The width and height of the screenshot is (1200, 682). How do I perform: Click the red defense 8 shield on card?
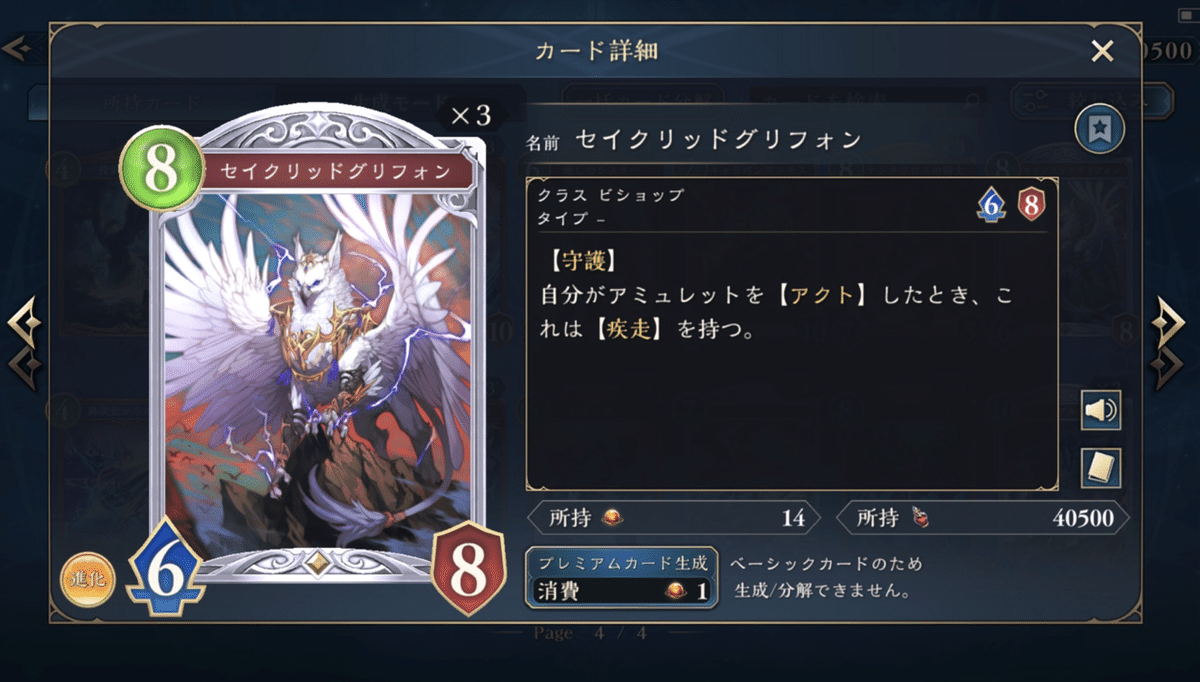point(468,570)
